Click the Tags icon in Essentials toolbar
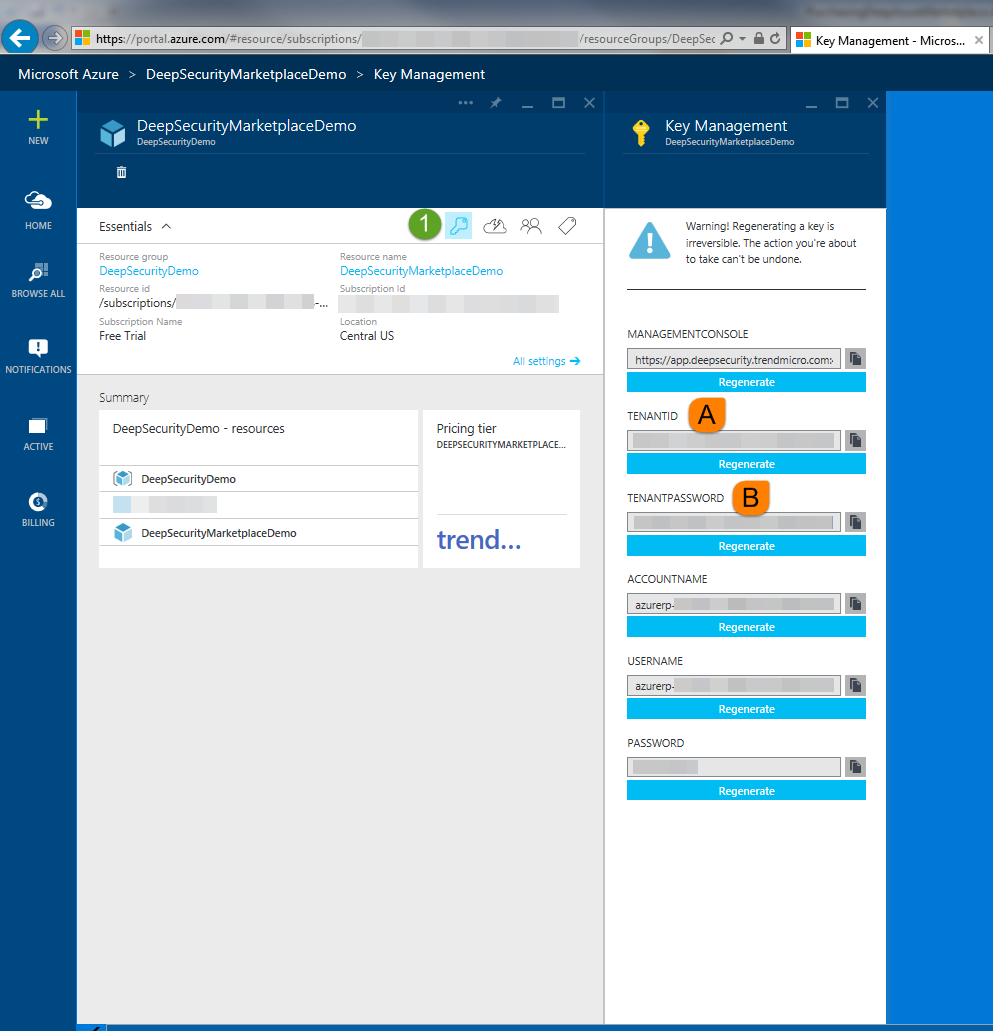Image resolution: width=993 pixels, height=1031 pixels. (567, 226)
